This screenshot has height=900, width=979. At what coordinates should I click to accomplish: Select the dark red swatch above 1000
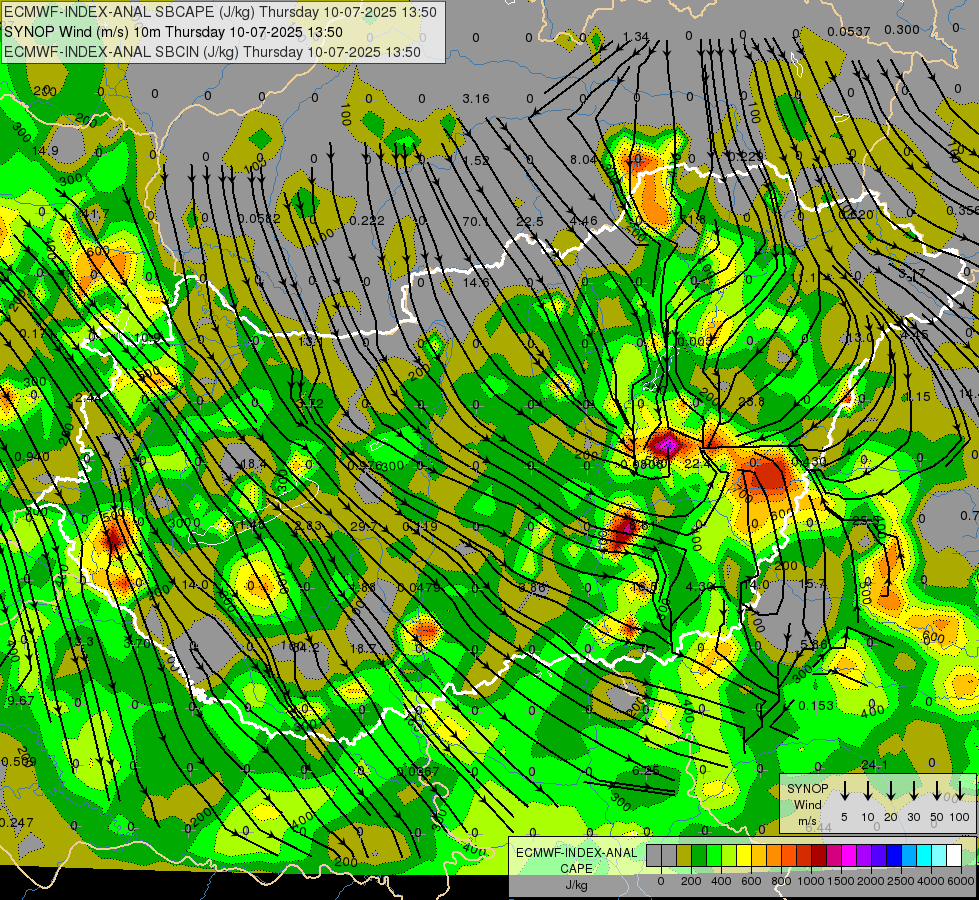click(x=819, y=855)
